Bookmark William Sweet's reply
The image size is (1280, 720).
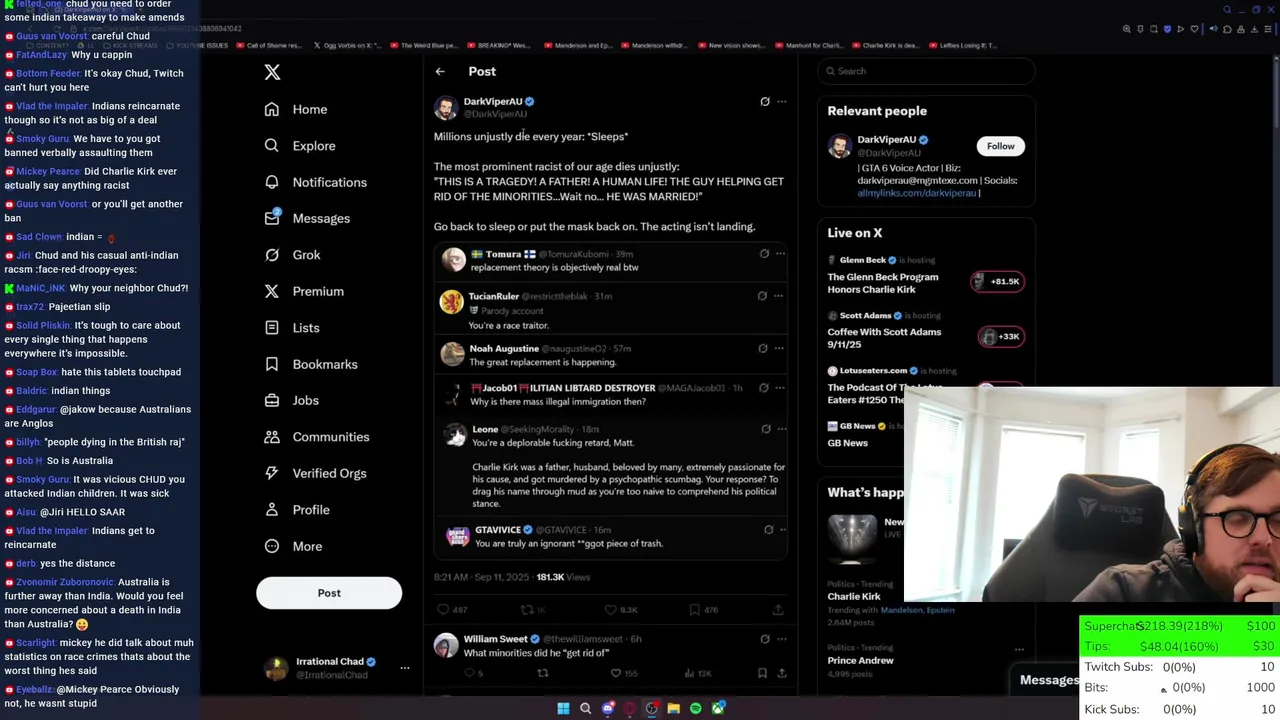point(762,673)
